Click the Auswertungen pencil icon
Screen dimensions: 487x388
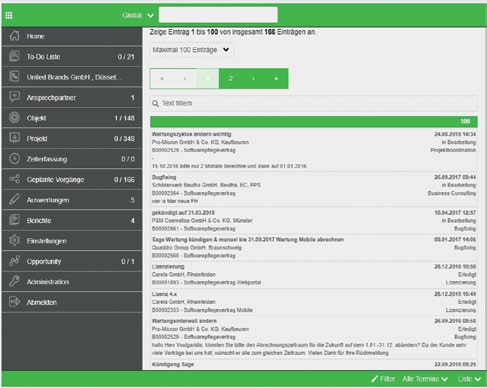(x=14, y=200)
